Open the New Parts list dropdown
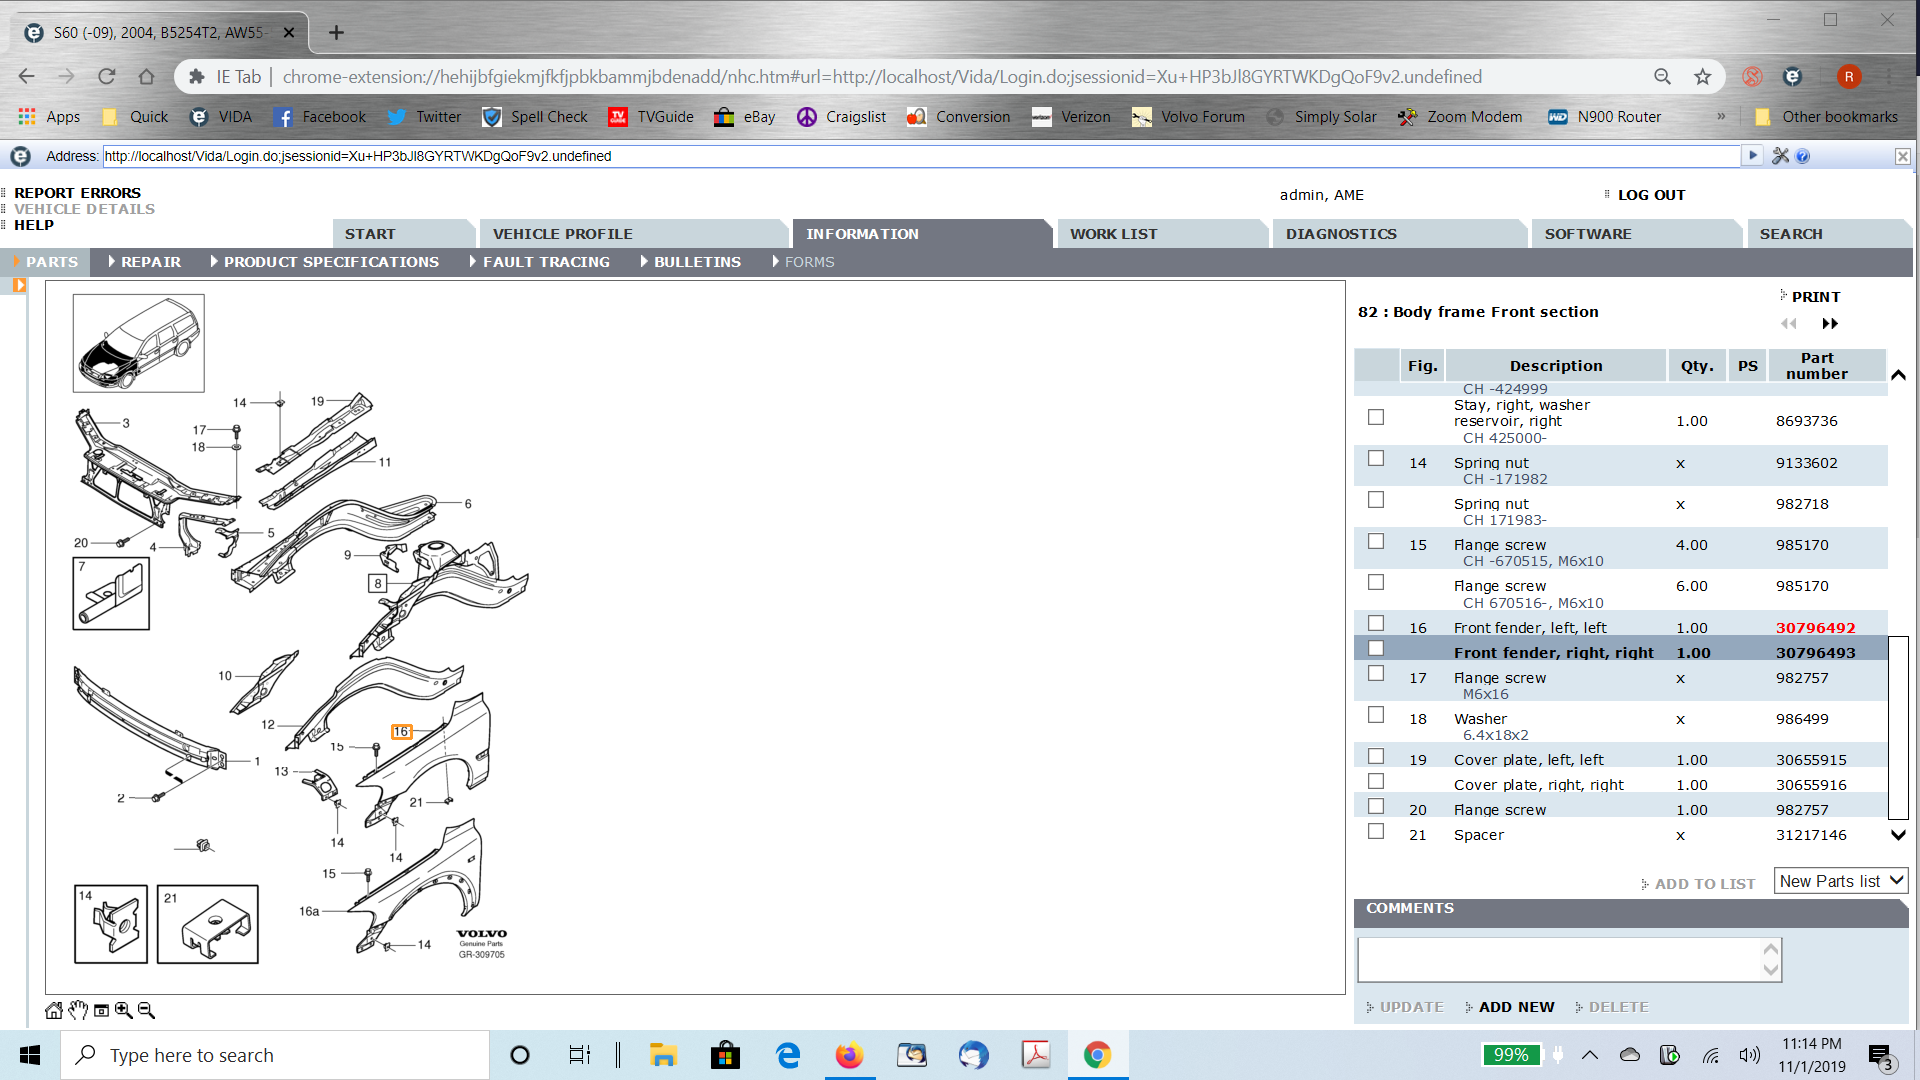The height and width of the screenshot is (1080, 1920). [x=1841, y=881]
